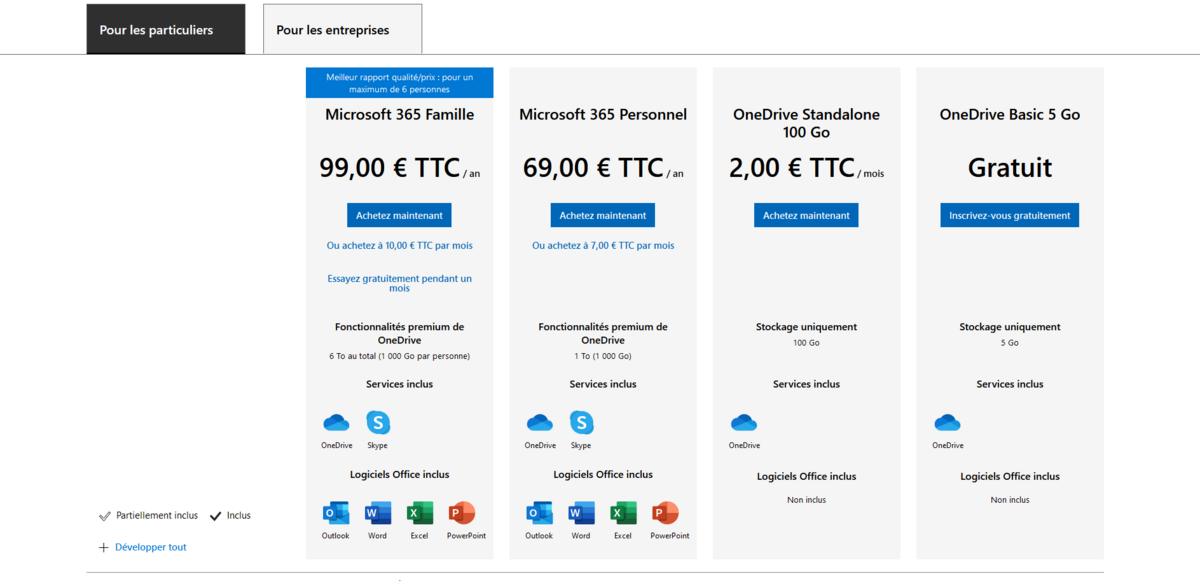Viewport: 1200px width, 581px height.
Task: Click the Excel icon in Microsoft 365 Personnel
Action: (x=623, y=514)
